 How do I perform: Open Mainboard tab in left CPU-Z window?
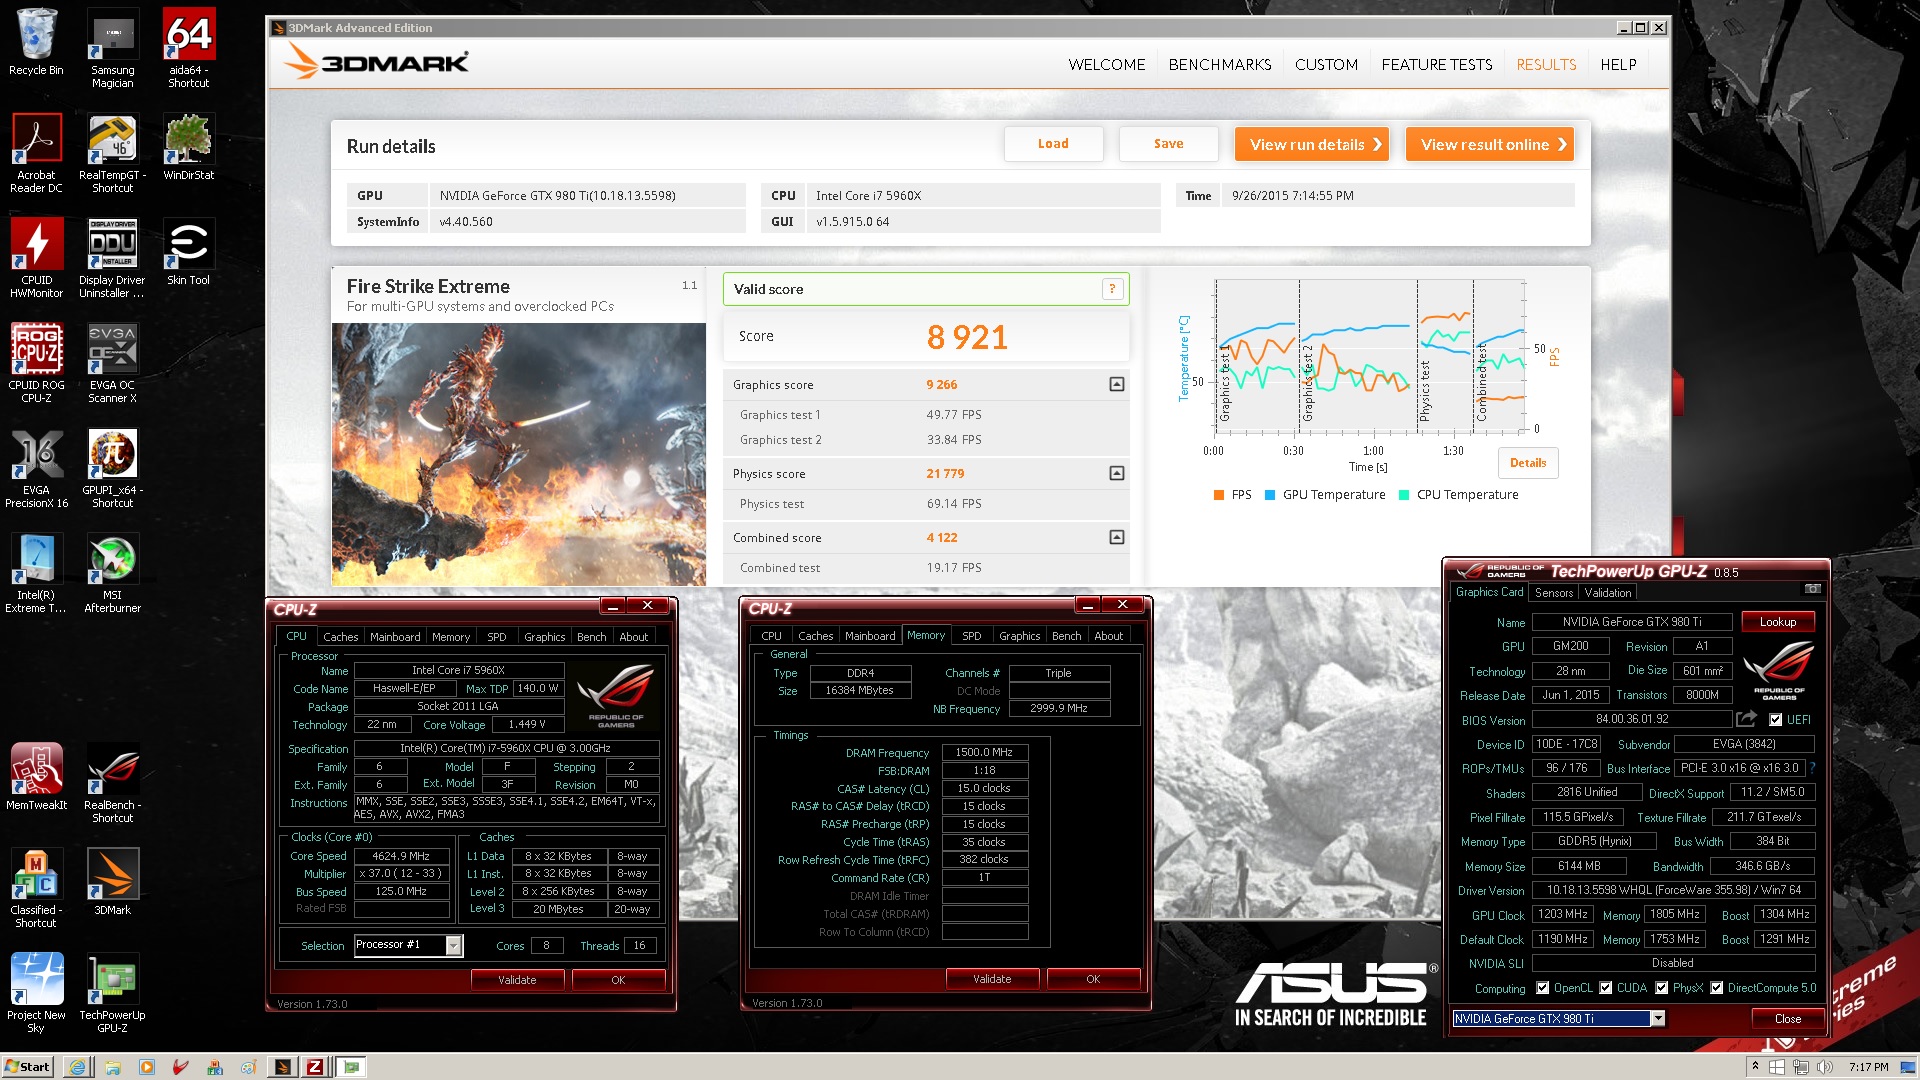coord(395,637)
